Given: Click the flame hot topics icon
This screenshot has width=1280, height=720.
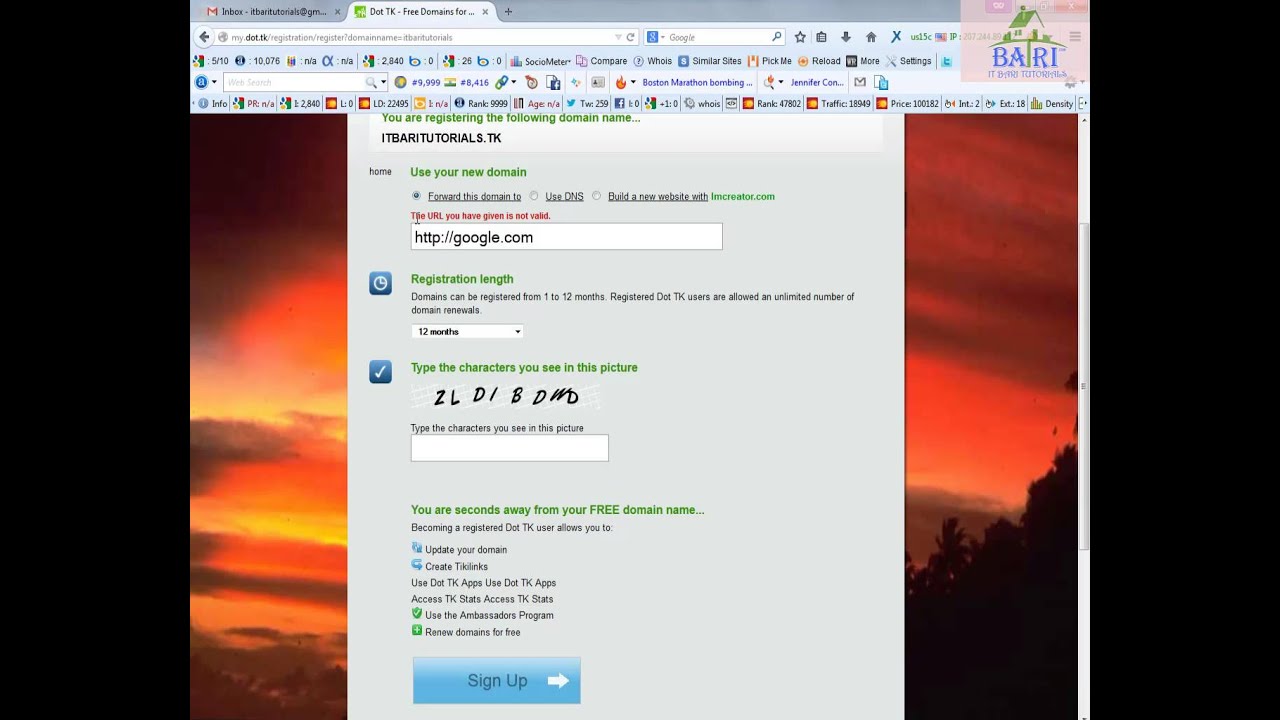Looking at the screenshot, I should 620,82.
